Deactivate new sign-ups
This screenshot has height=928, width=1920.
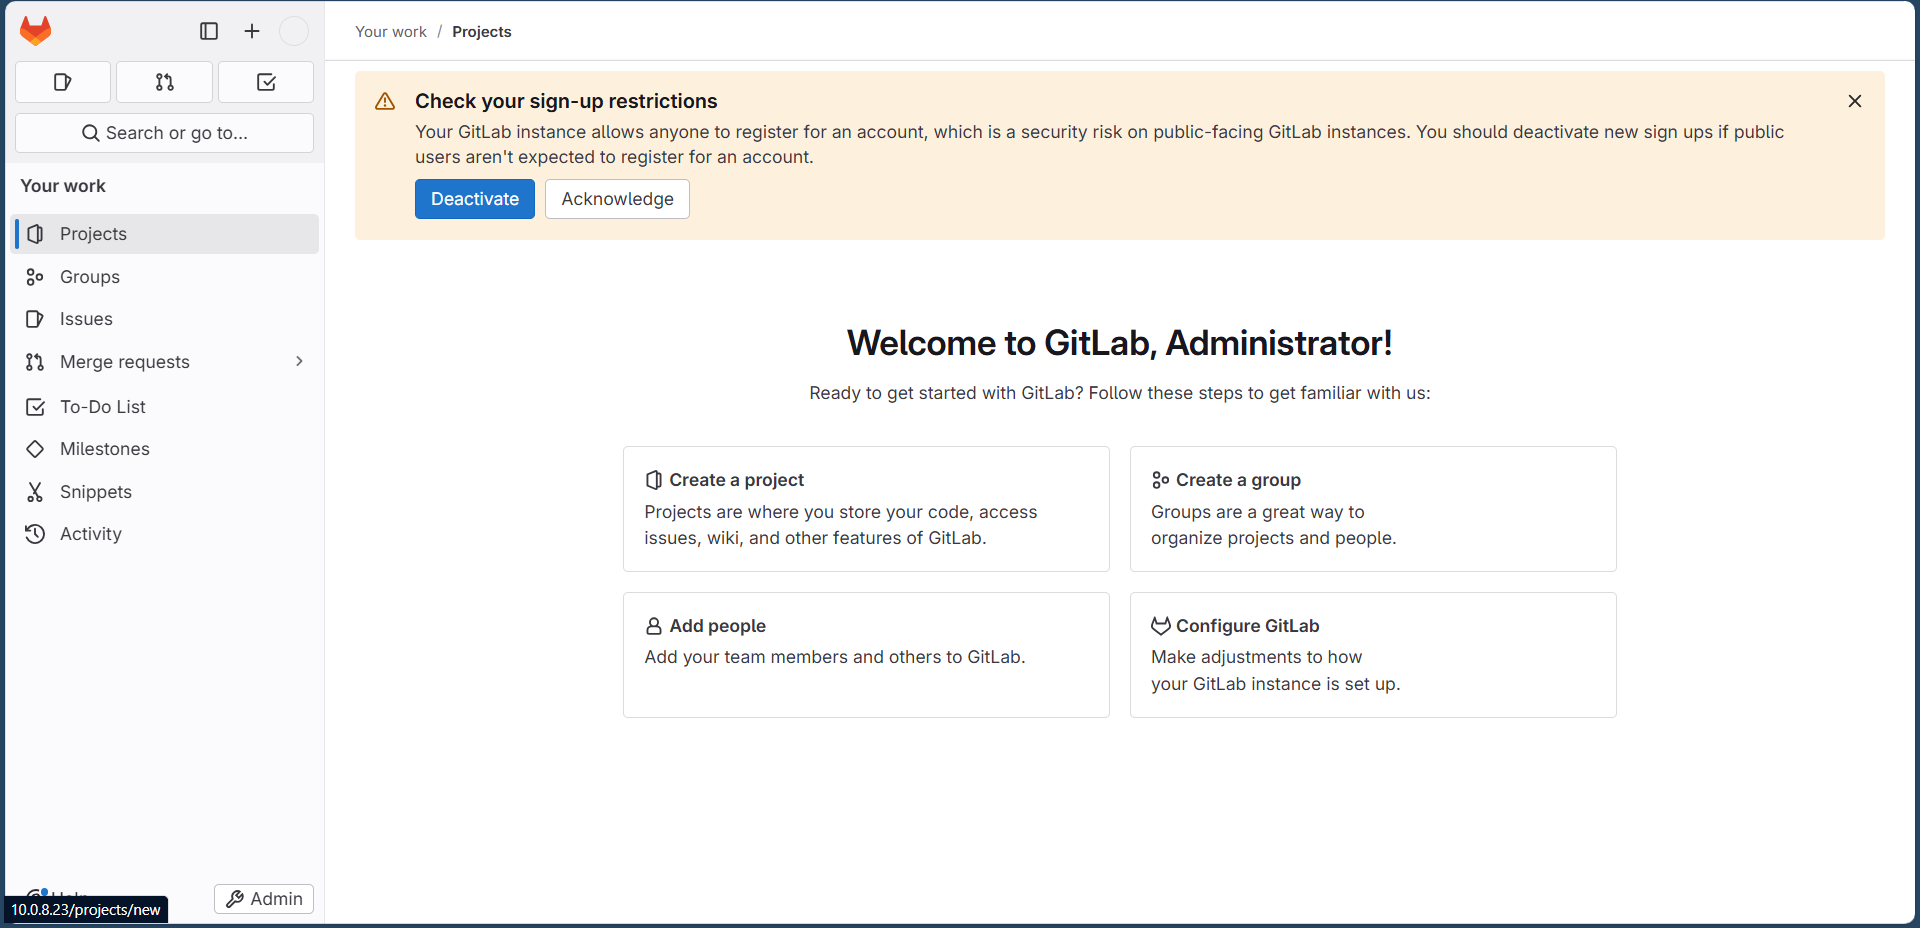click(475, 199)
